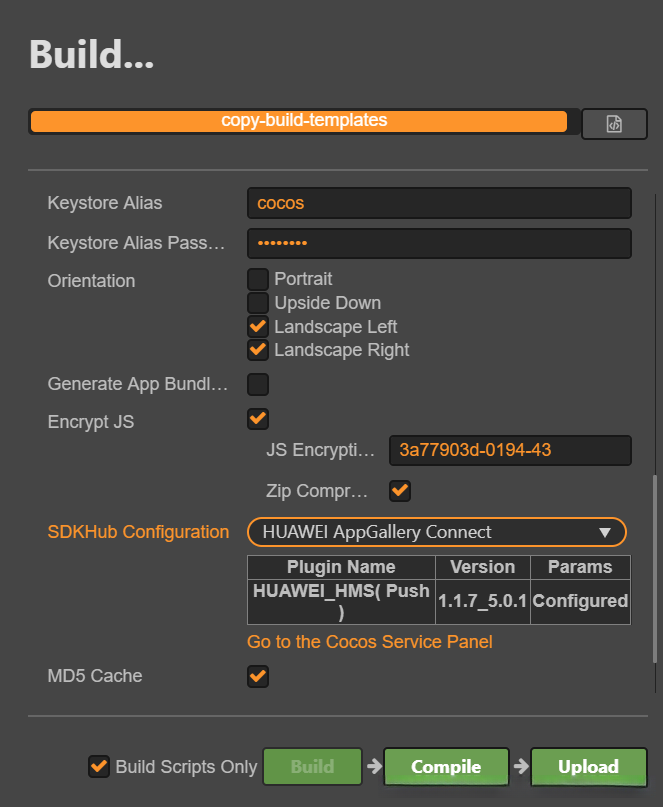Viewport: 663px width, 807px height.
Task: Enable Upside Down orientation
Action: tap(258, 303)
